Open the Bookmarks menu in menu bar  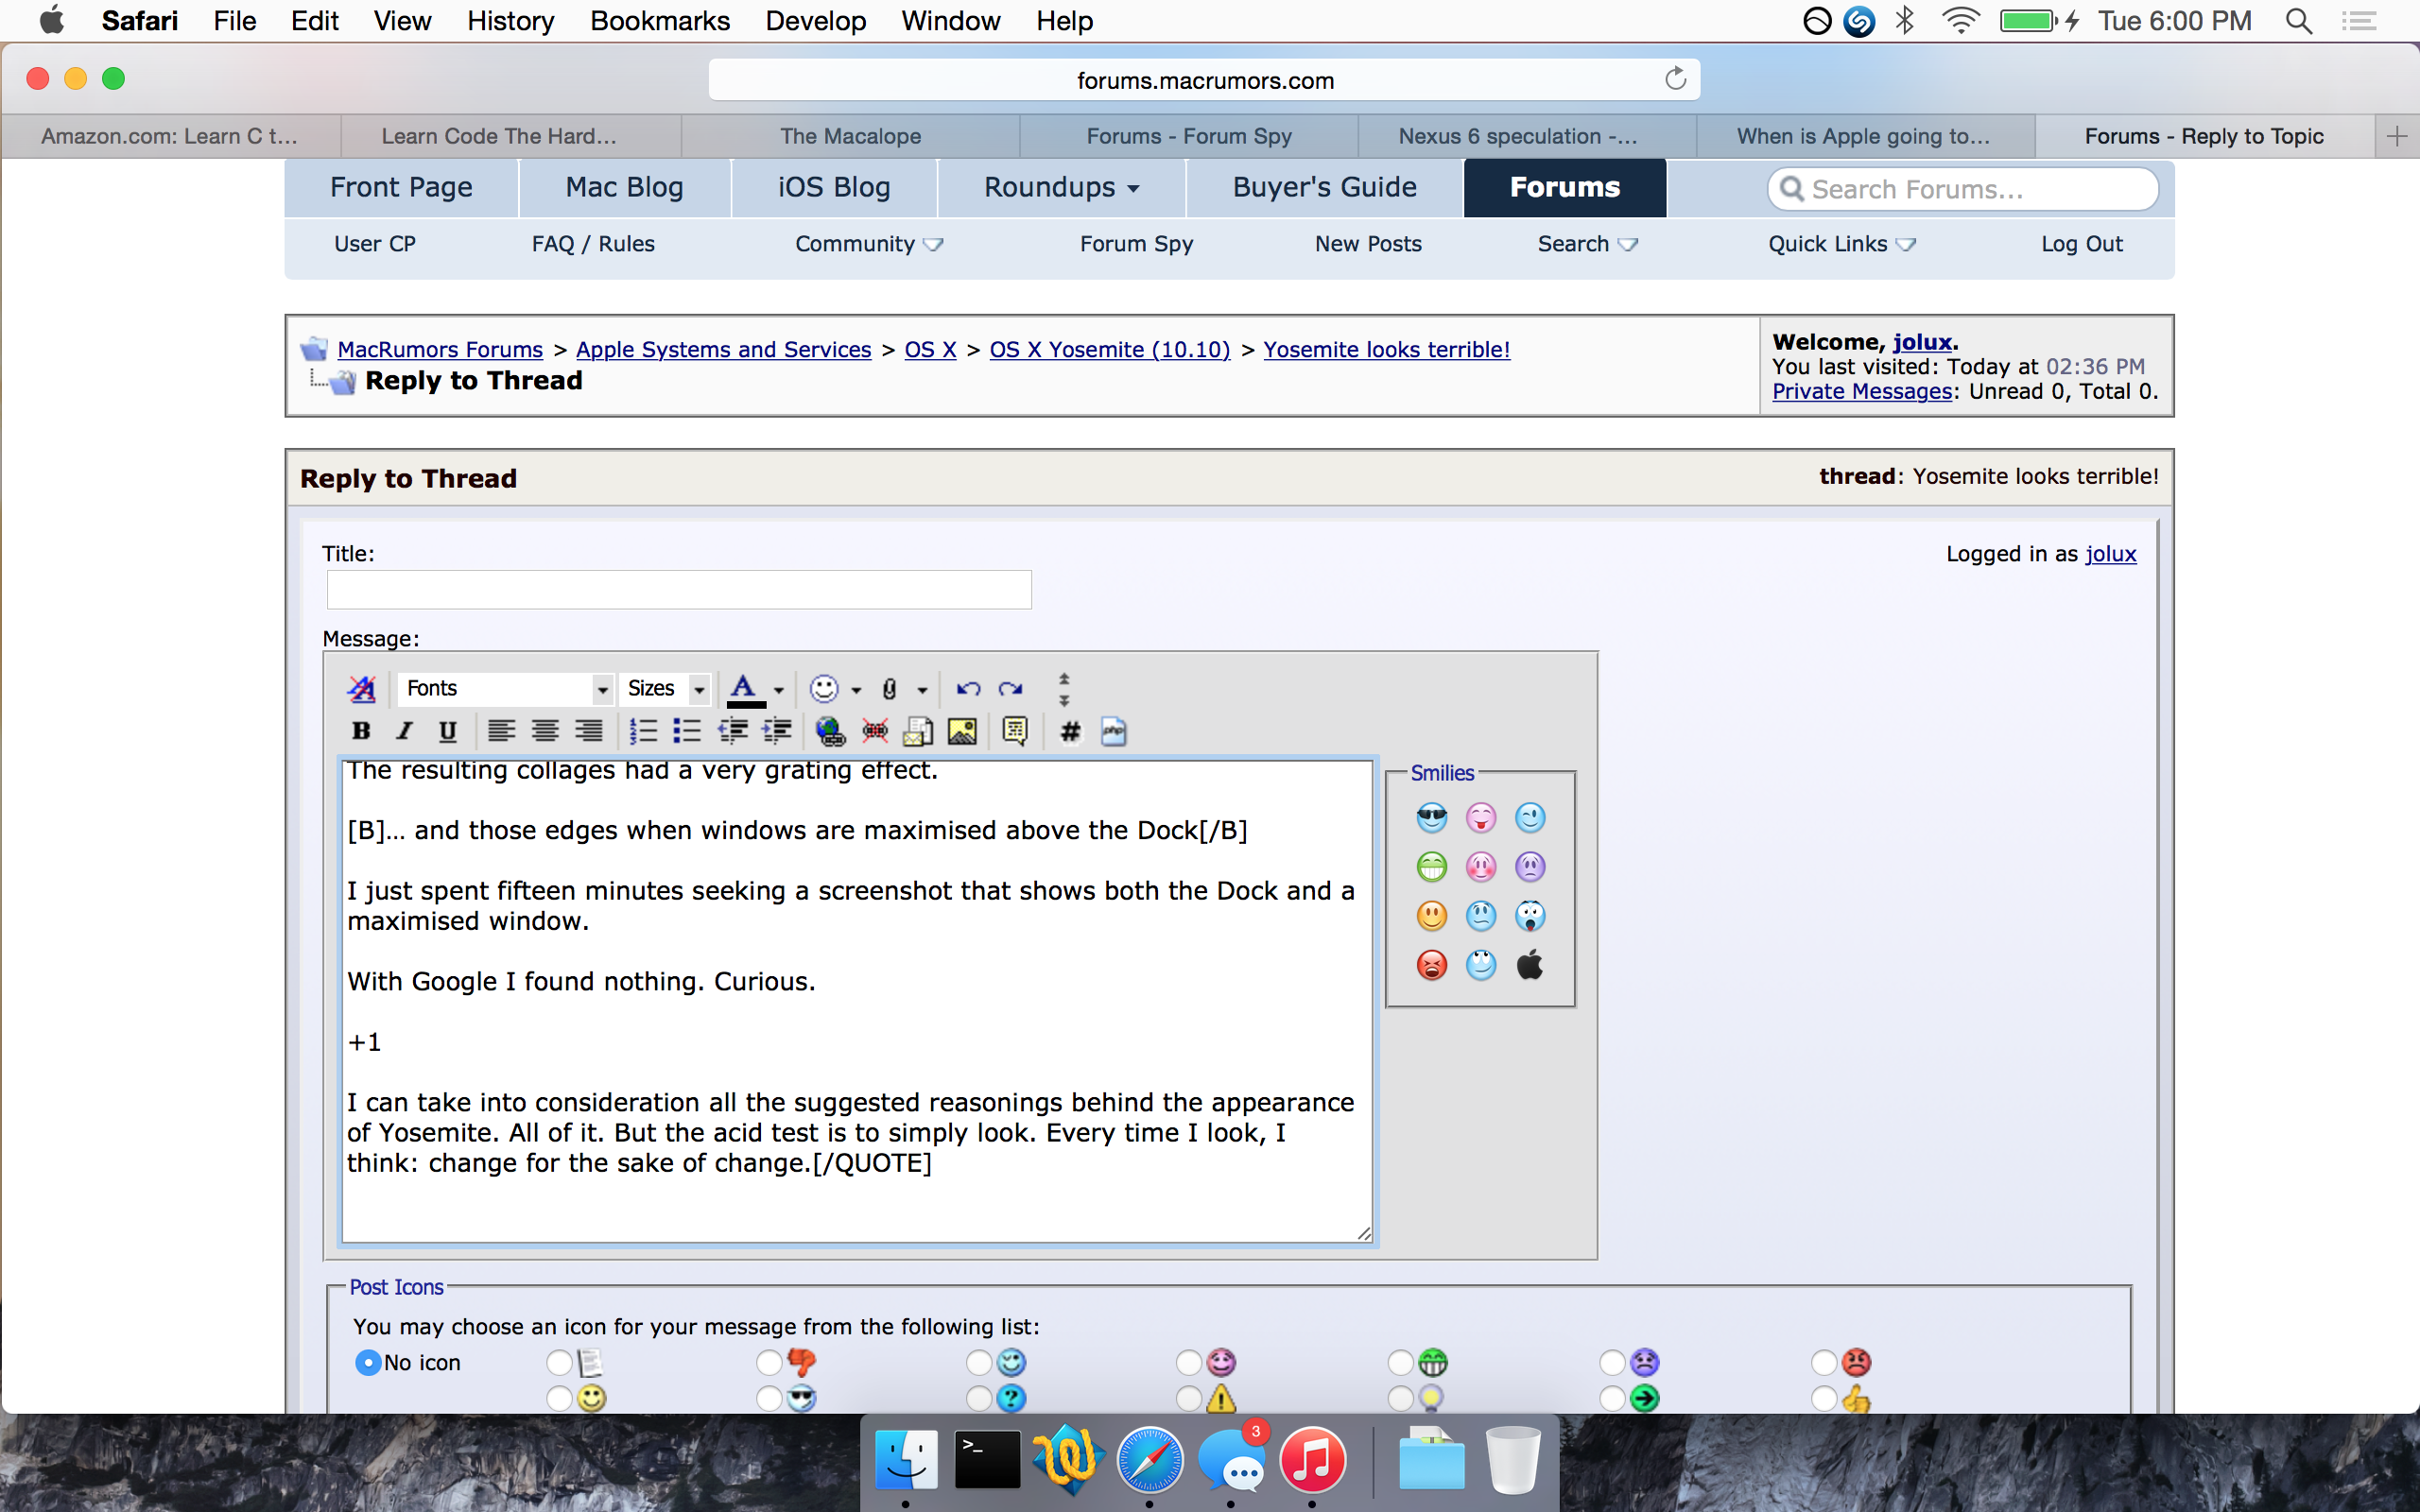tap(659, 21)
